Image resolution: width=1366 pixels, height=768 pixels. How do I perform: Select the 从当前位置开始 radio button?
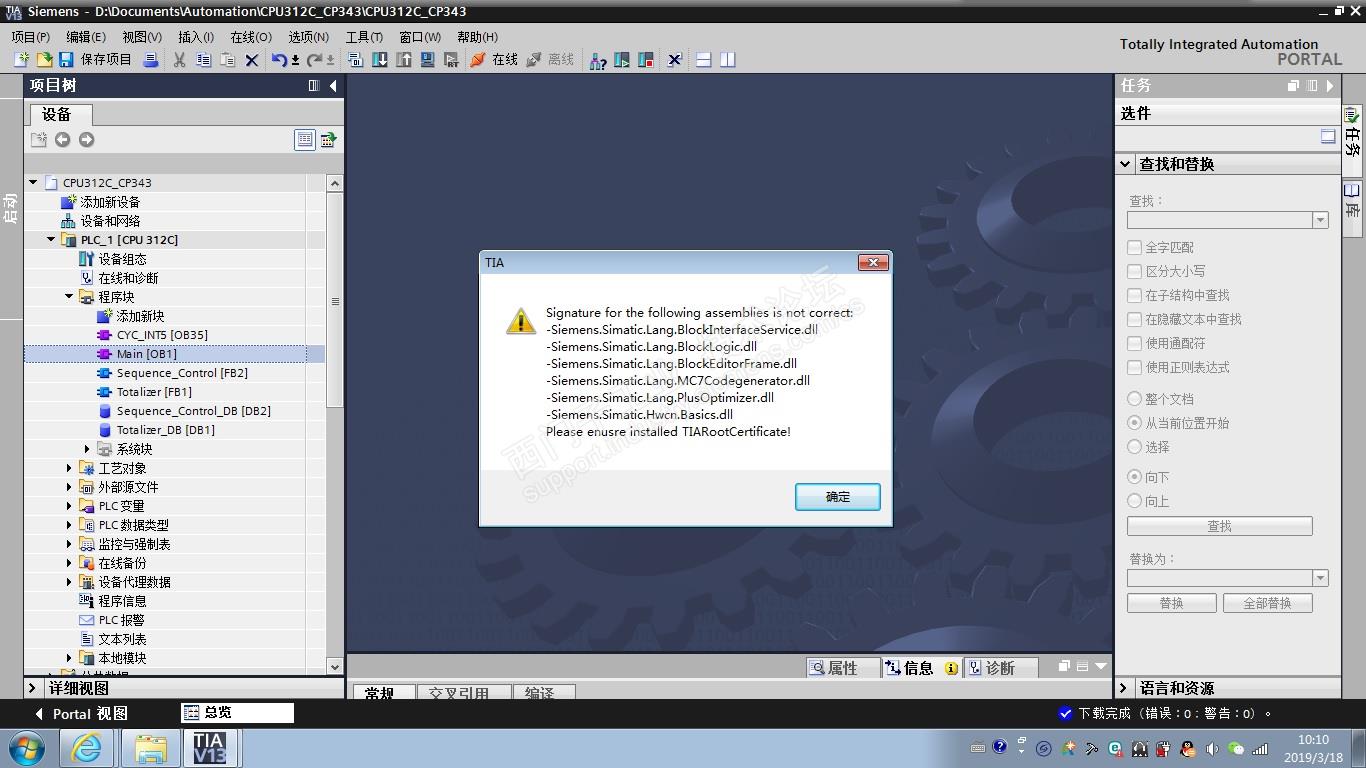coord(1135,423)
